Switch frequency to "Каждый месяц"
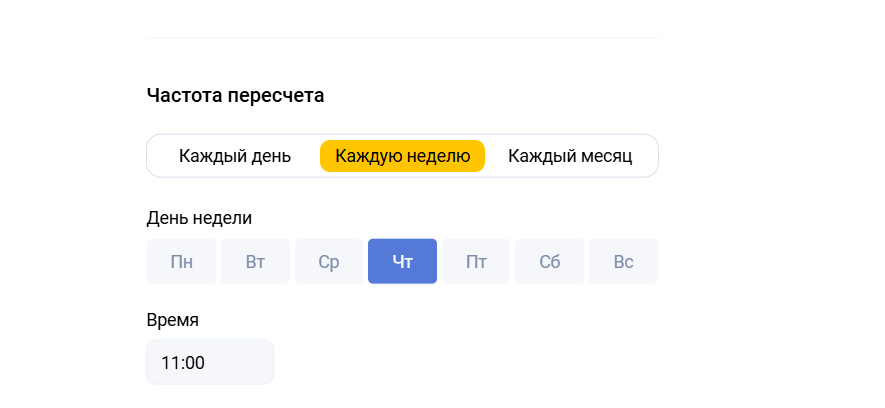The width and height of the screenshot is (885, 408). (x=570, y=156)
